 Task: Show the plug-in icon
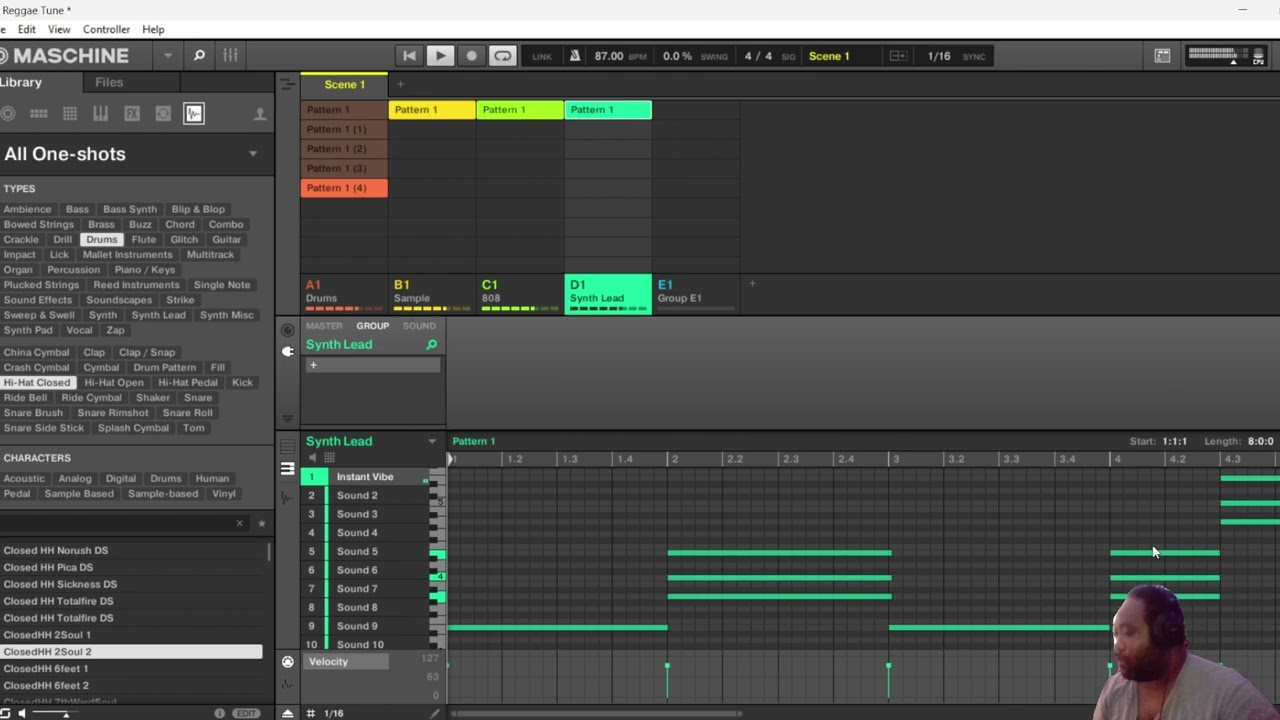[288, 351]
